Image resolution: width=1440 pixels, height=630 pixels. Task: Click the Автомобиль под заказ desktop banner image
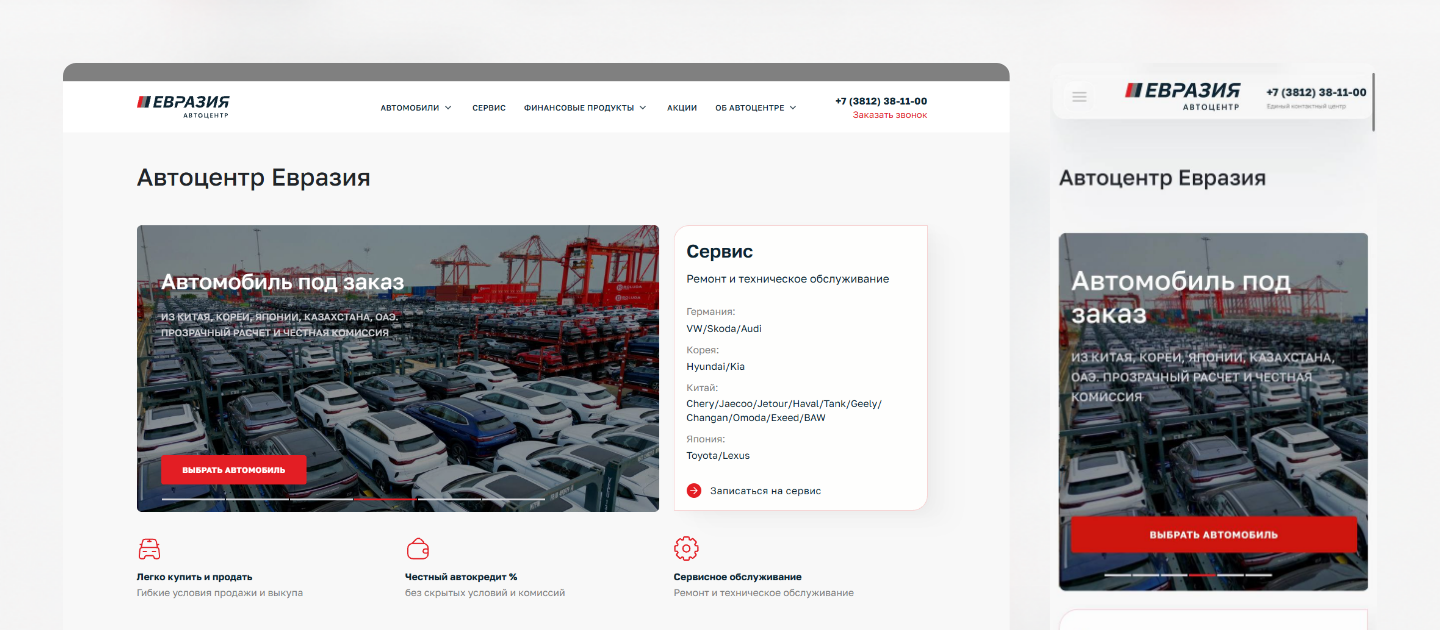pyautogui.click(x=398, y=368)
